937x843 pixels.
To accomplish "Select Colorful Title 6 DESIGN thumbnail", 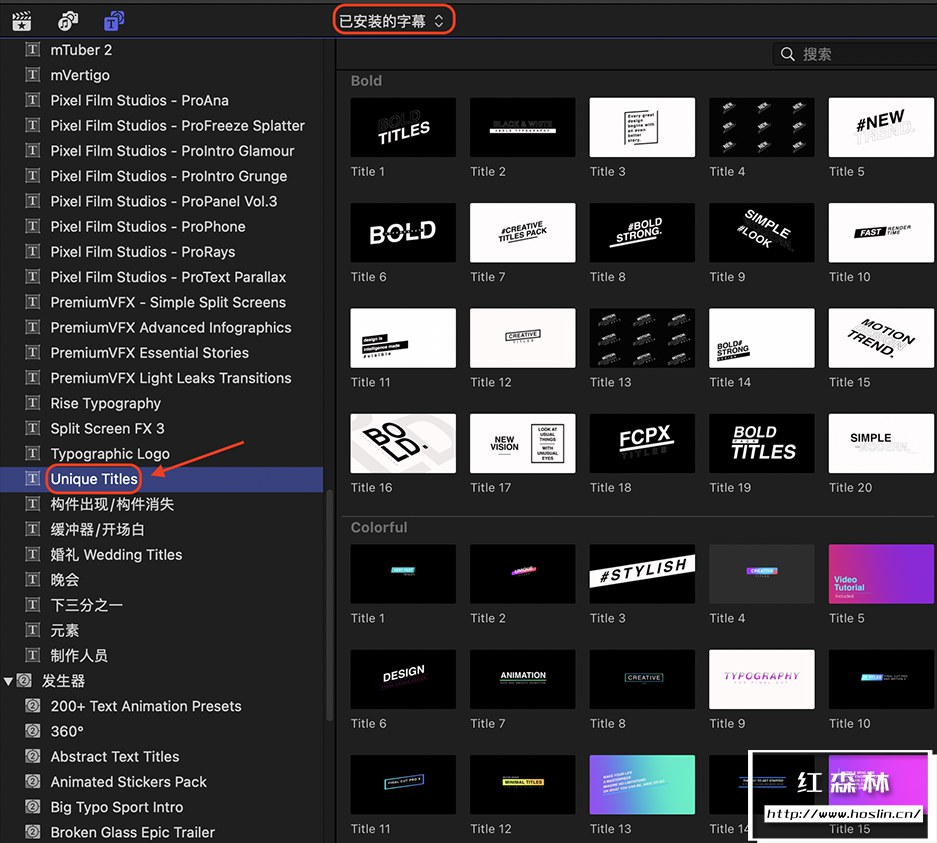I will tap(403, 679).
